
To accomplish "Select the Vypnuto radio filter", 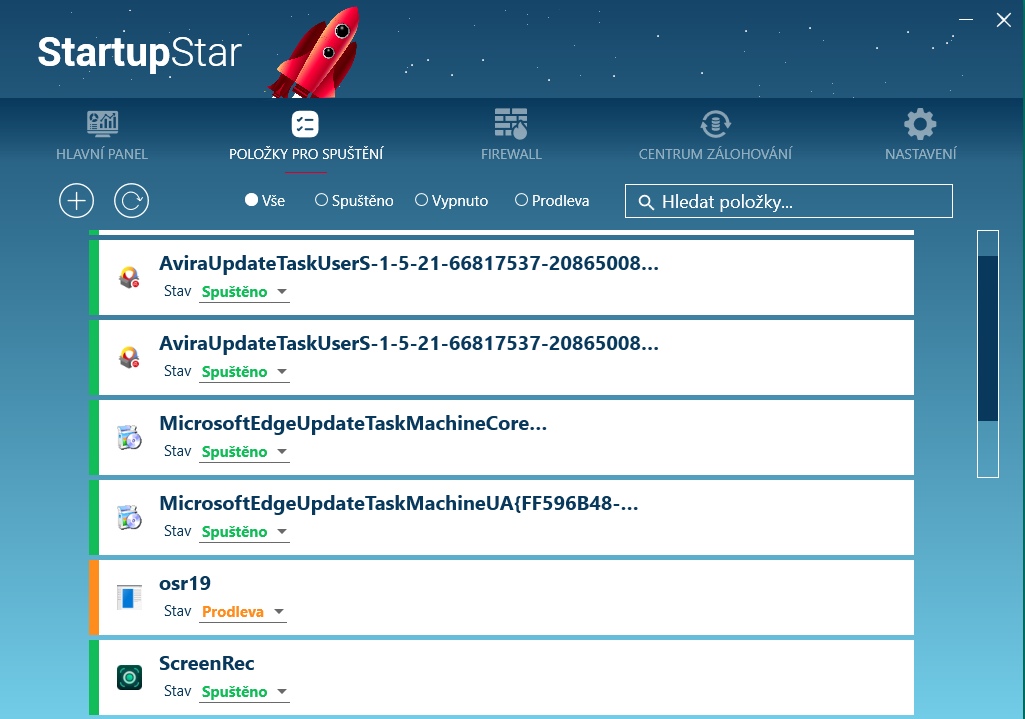I will coord(421,200).
